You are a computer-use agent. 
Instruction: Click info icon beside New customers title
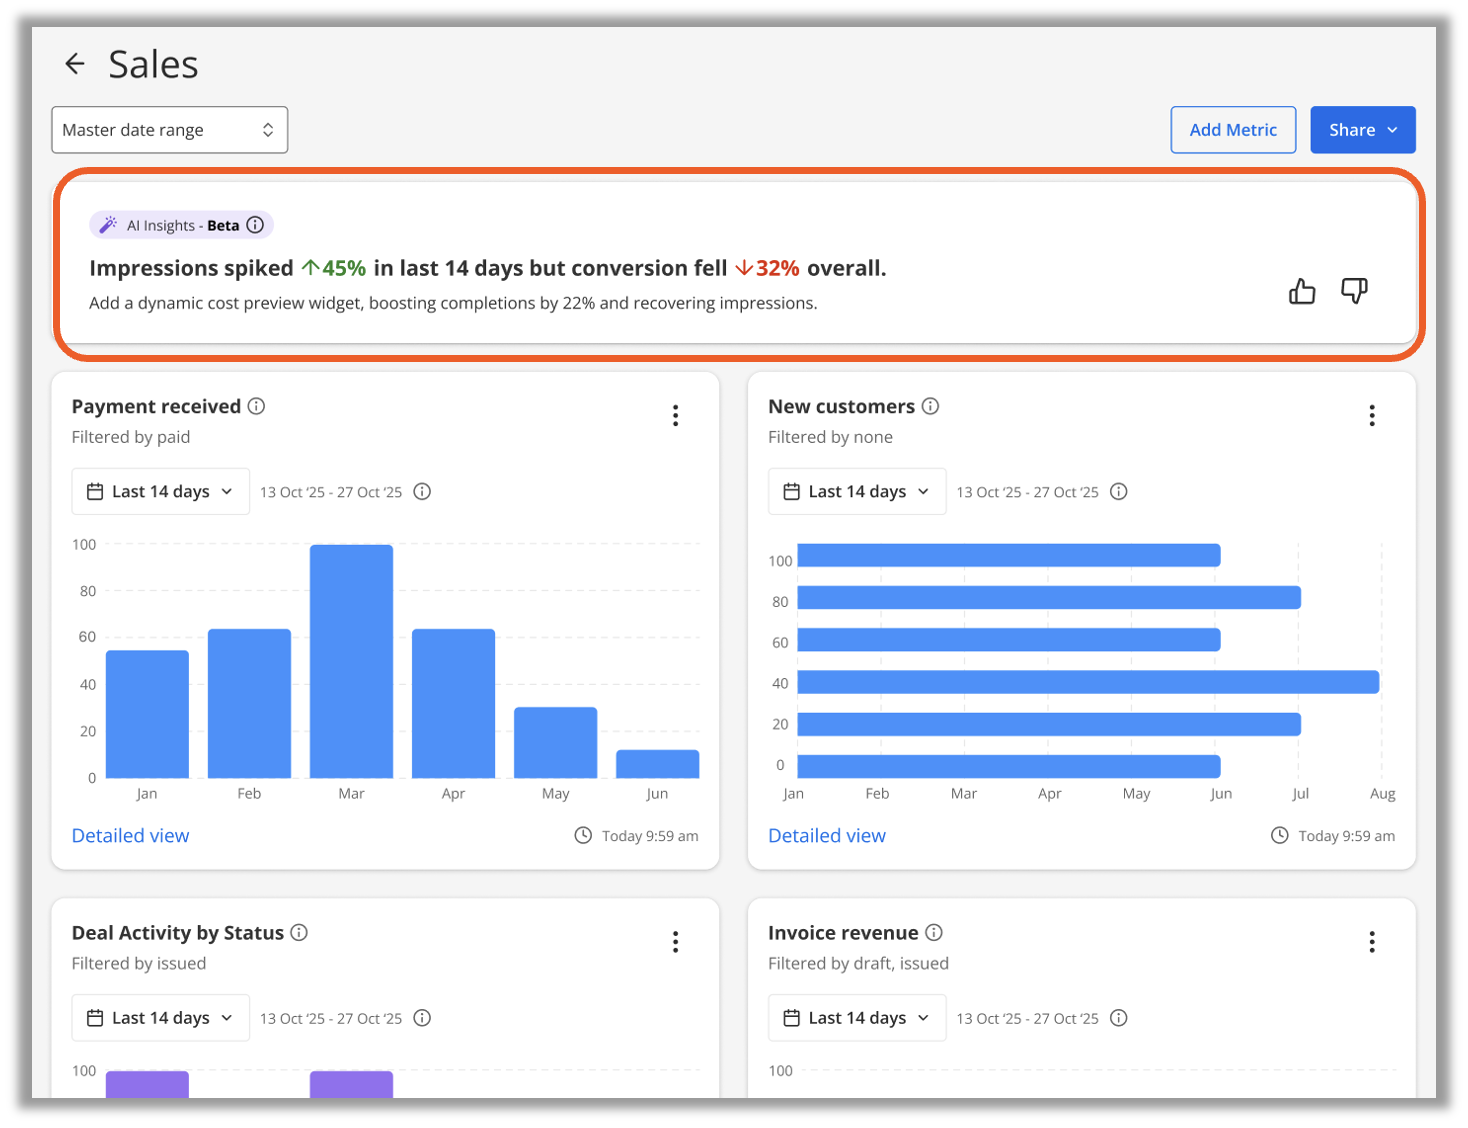[x=931, y=406]
